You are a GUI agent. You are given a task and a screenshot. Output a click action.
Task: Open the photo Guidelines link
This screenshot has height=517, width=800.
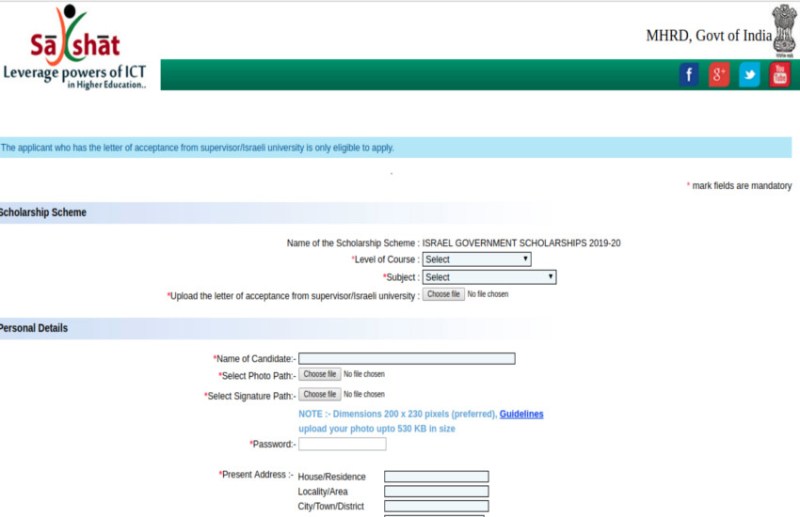tap(521, 414)
